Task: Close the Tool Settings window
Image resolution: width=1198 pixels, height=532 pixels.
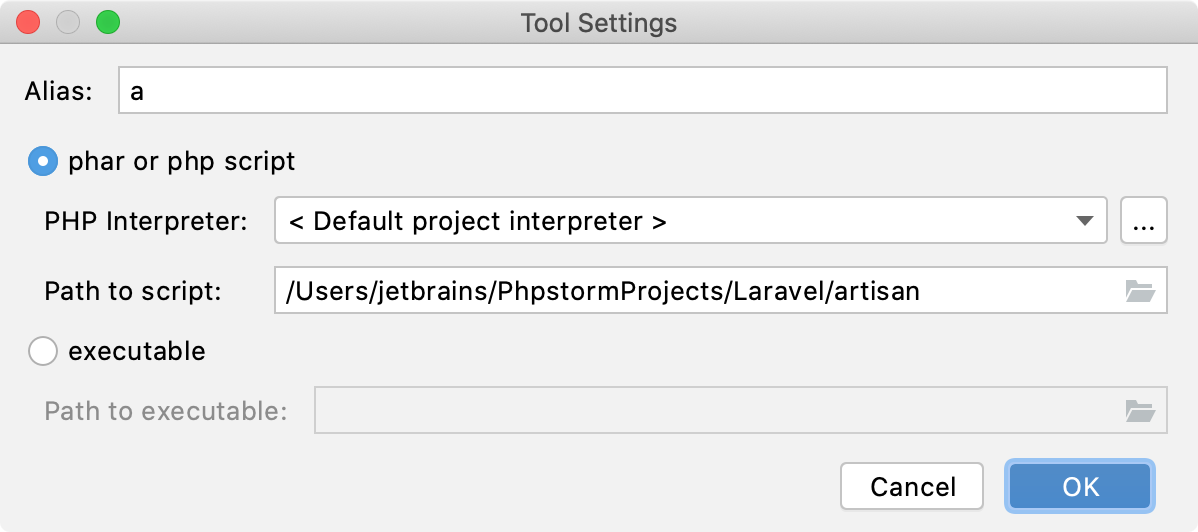Action: [x=28, y=22]
